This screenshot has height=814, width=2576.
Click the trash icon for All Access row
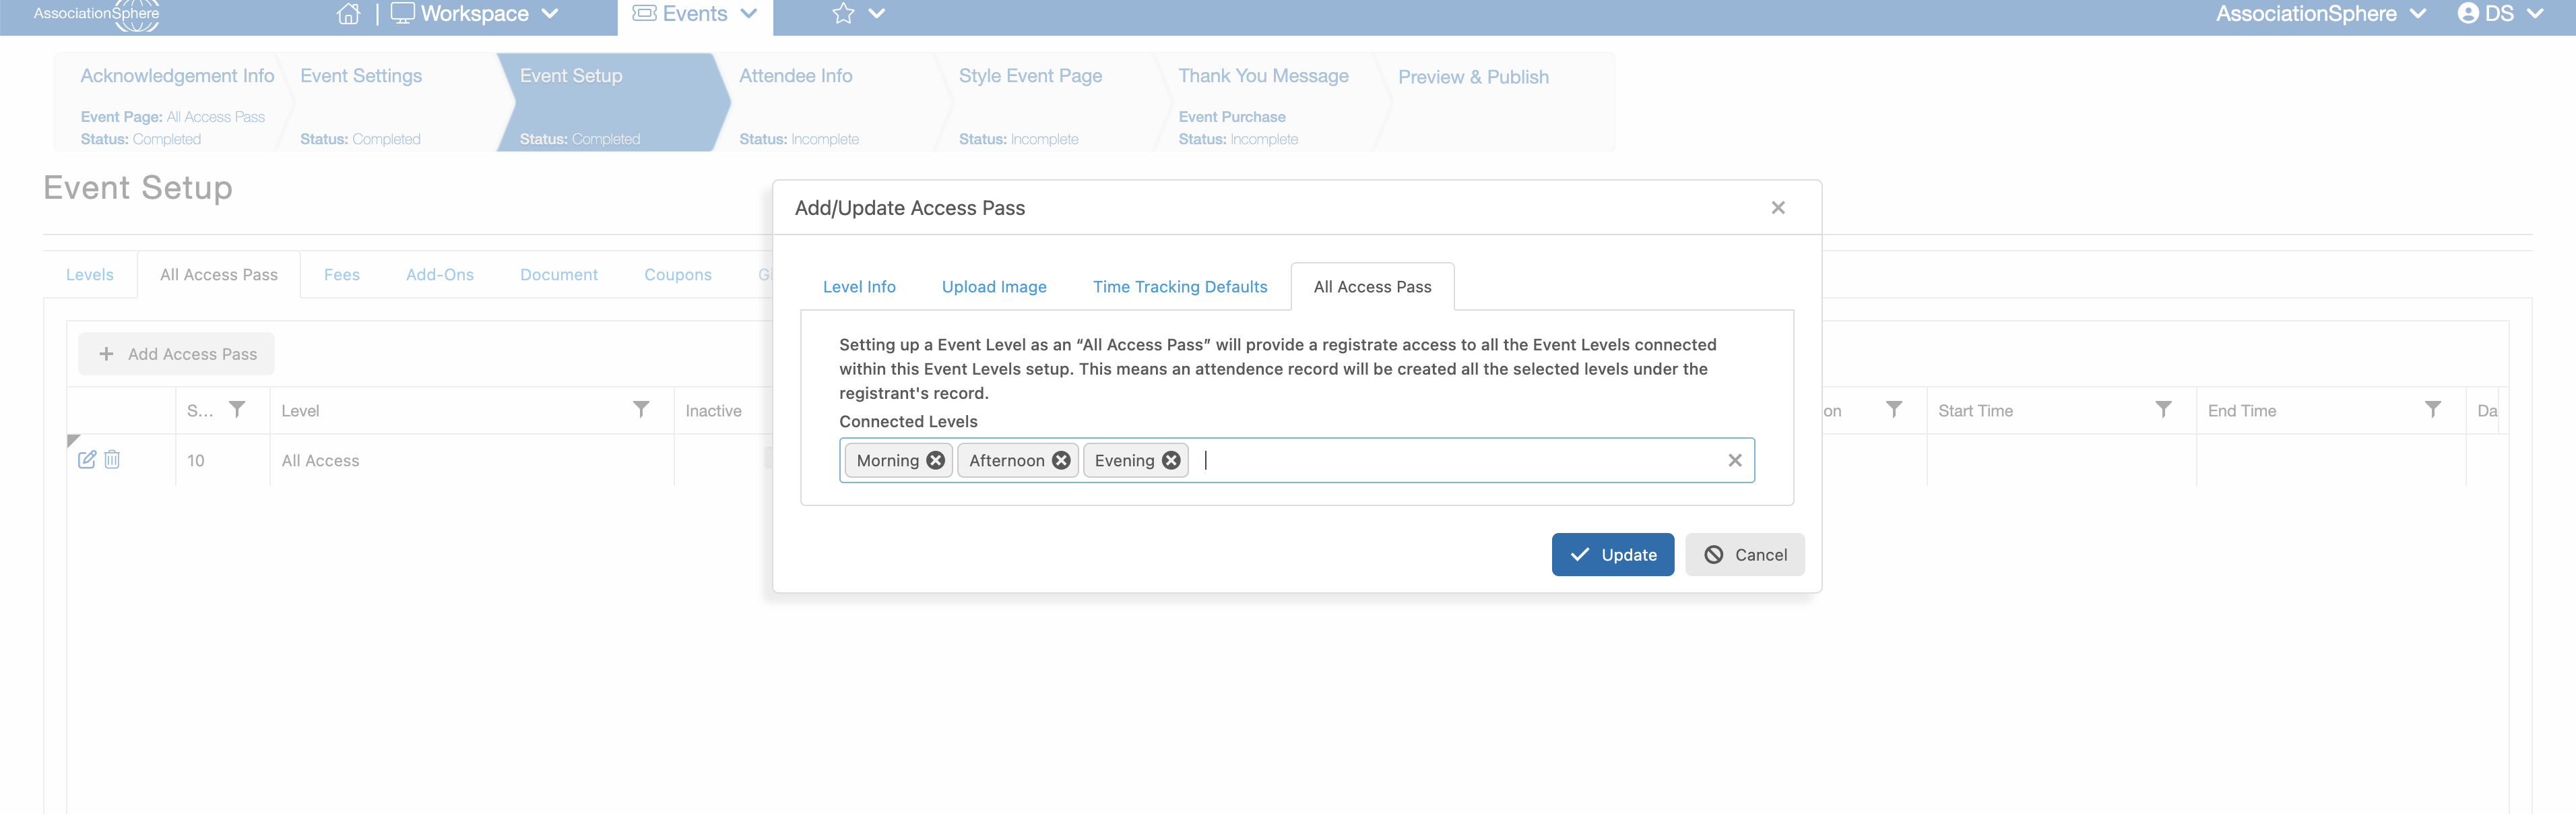[x=112, y=459]
